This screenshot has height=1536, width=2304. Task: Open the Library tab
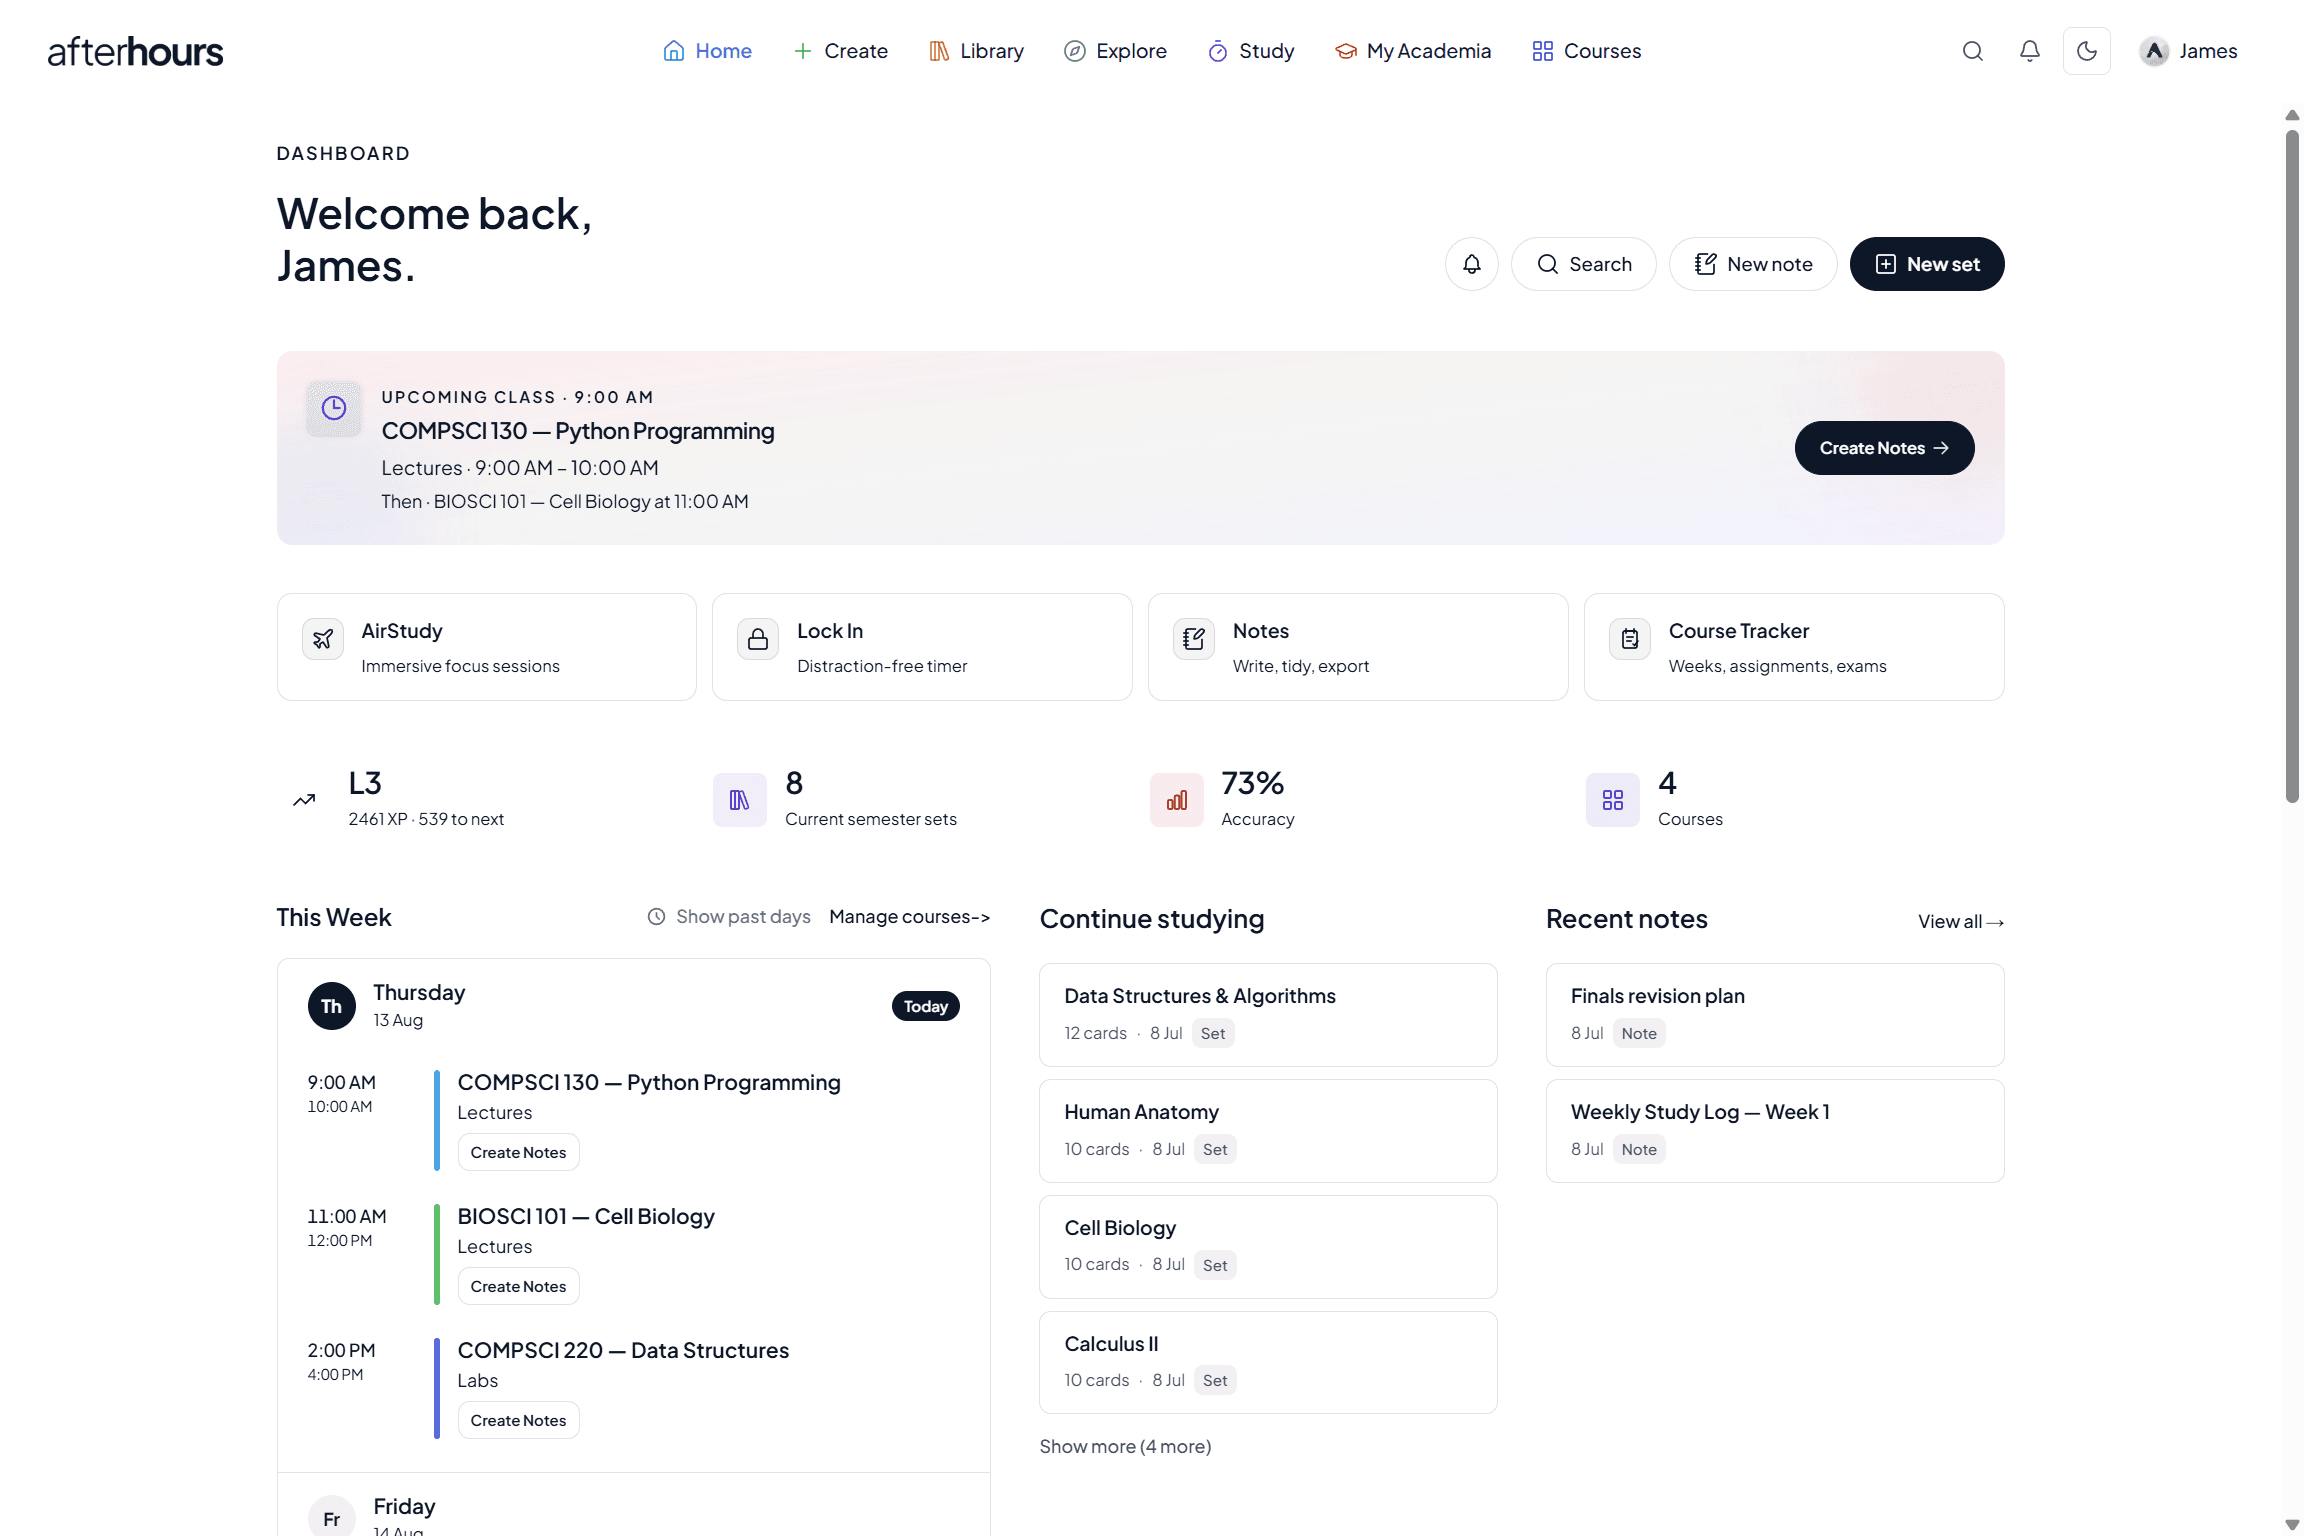pyautogui.click(x=976, y=51)
